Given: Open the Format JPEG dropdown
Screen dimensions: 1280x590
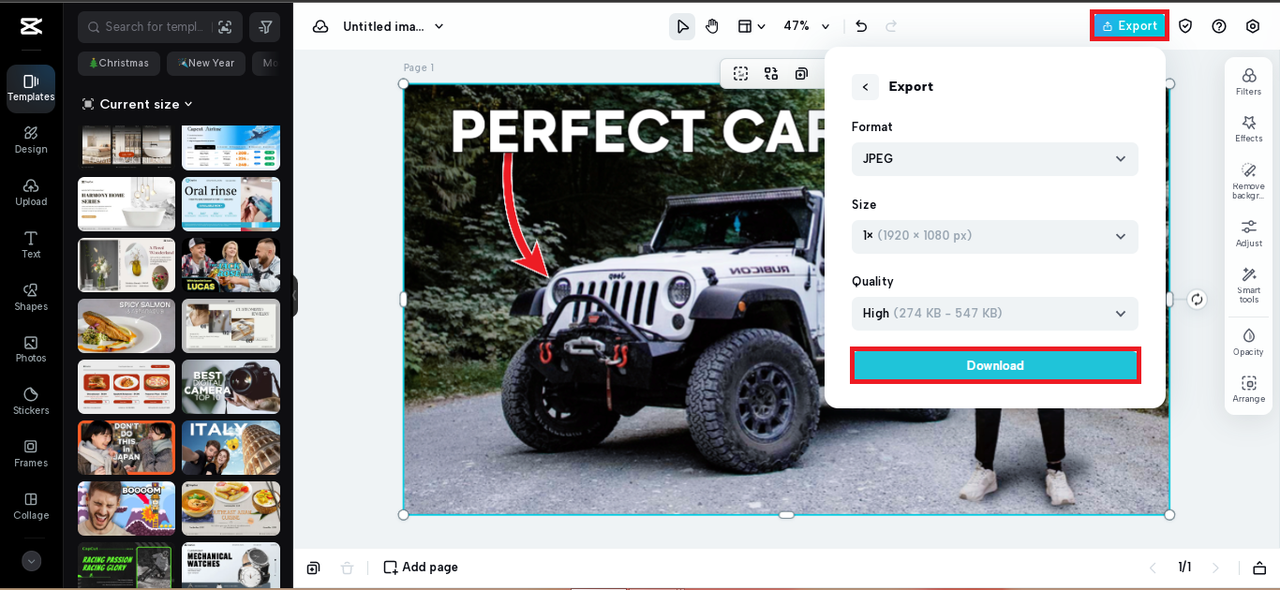Looking at the screenshot, I should pyautogui.click(x=995, y=159).
